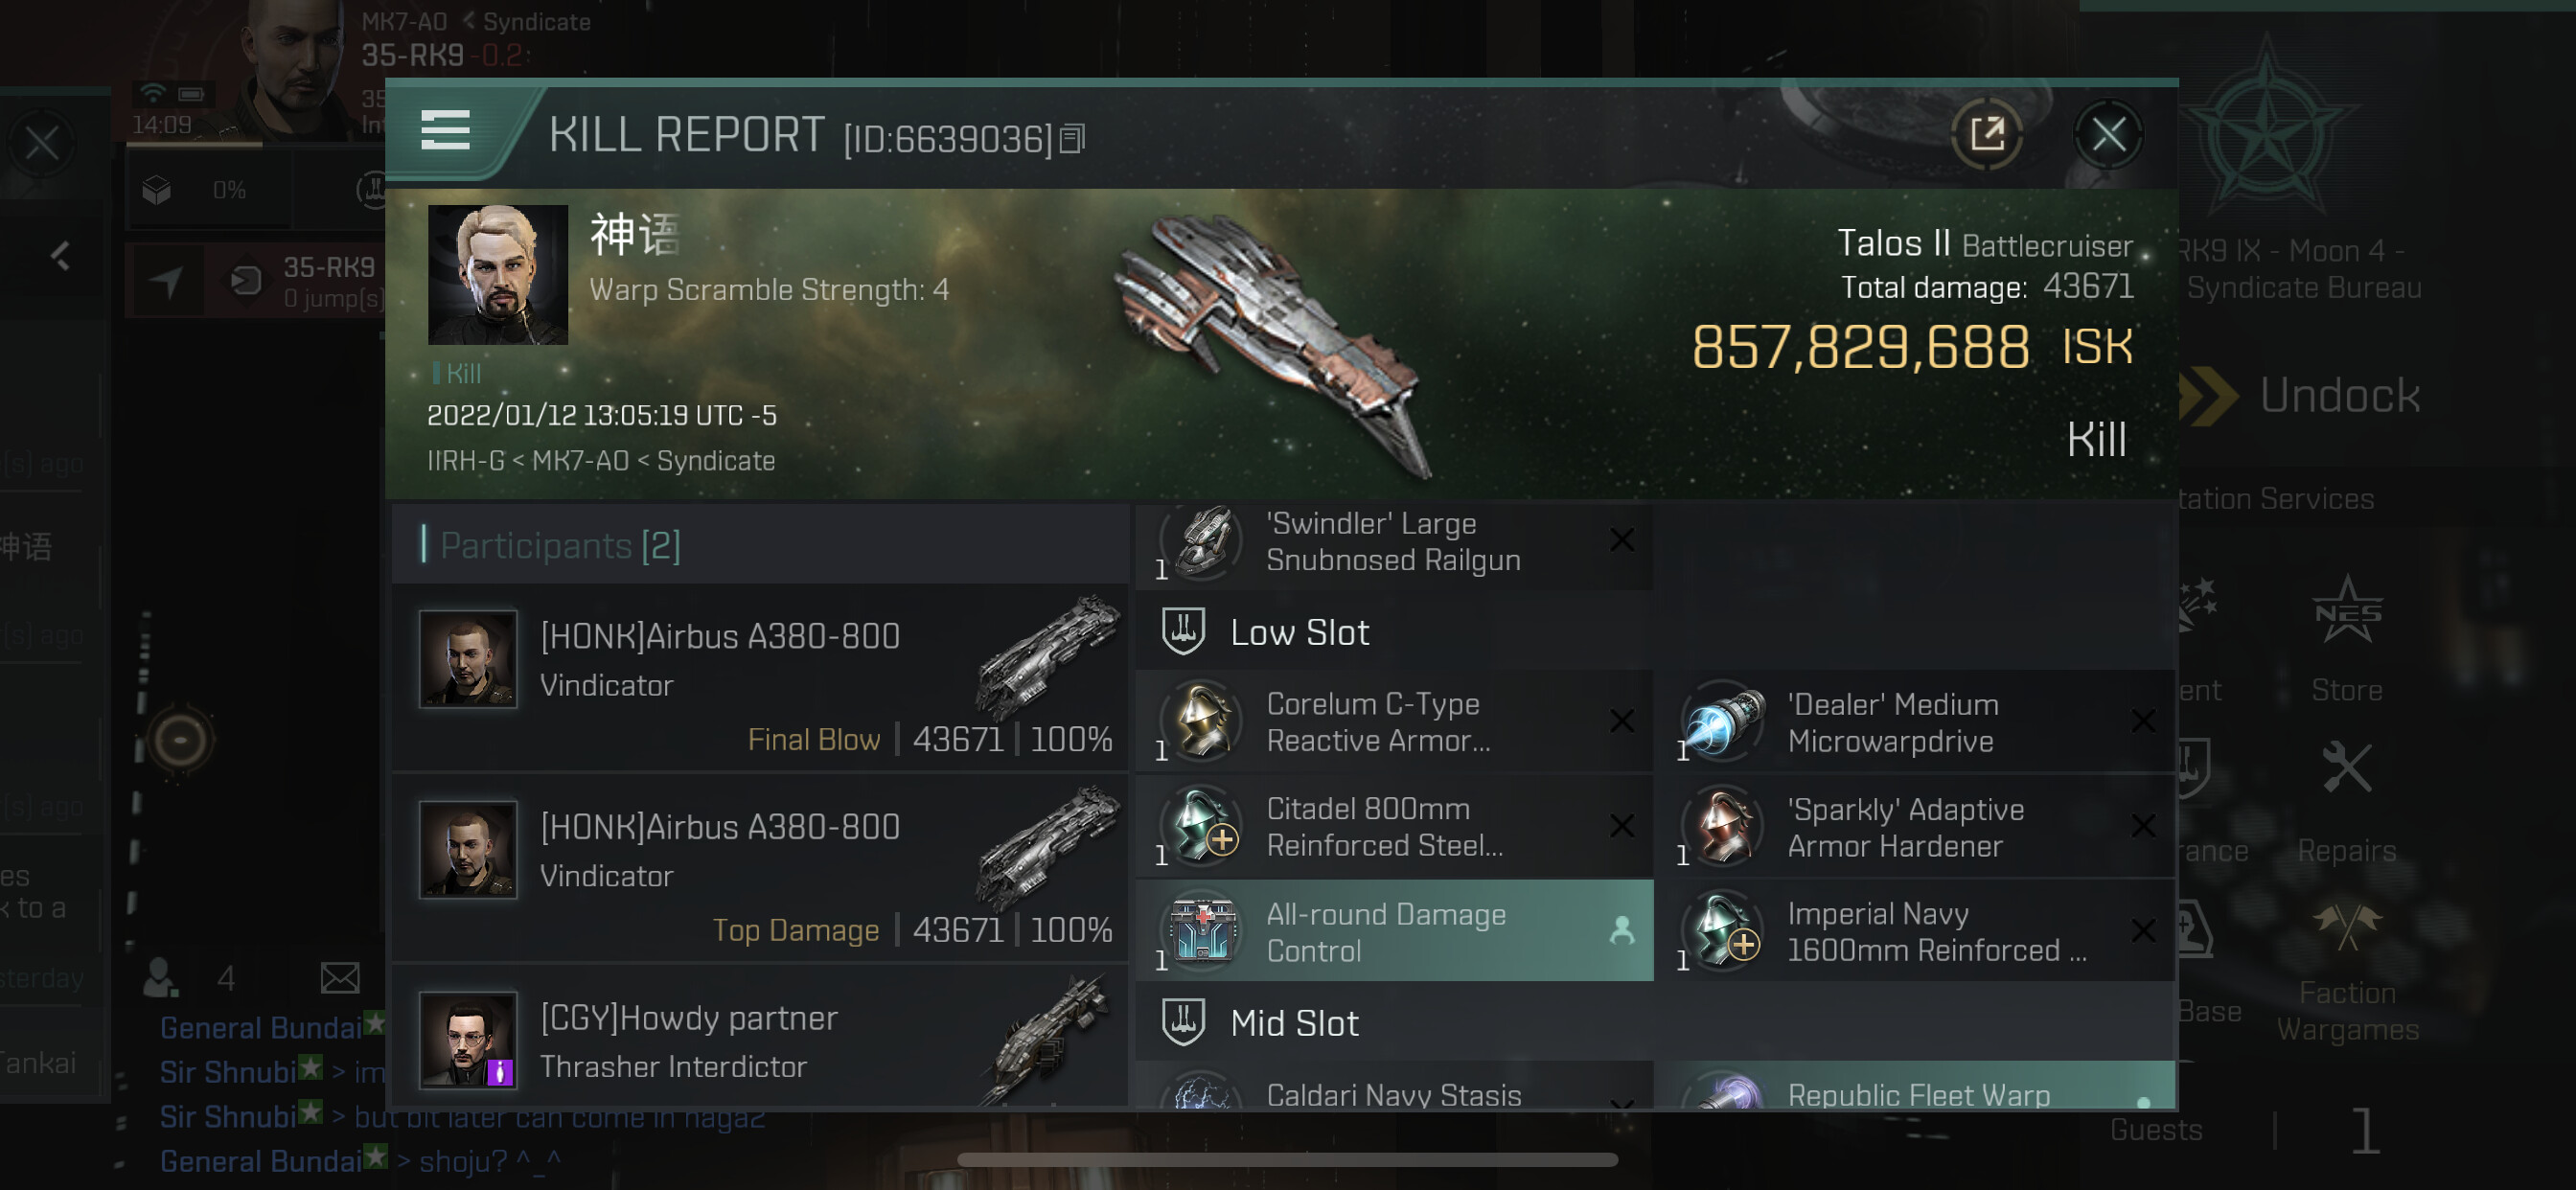Close the kill report window
The height and width of the screenshot is (1190, 2576).
pos(2108,133)
